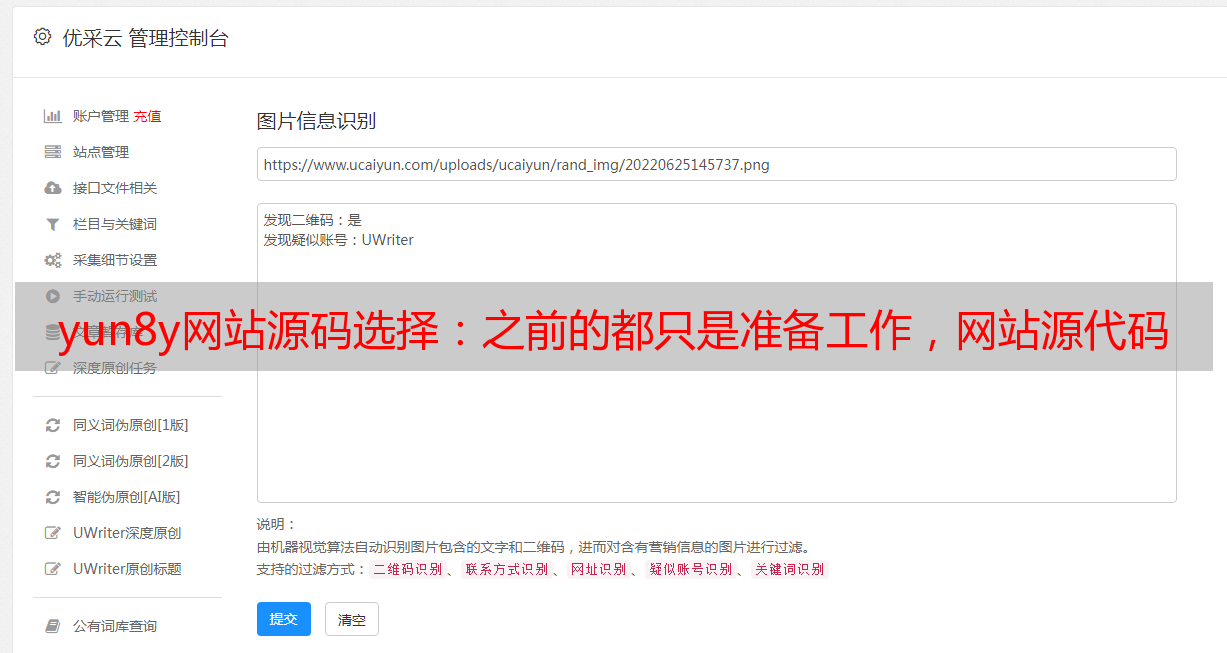Click the 疑似账号识别 tag
Image resolution: width=1227 pixels, height=653 pixels.
(x=690, y=569)
